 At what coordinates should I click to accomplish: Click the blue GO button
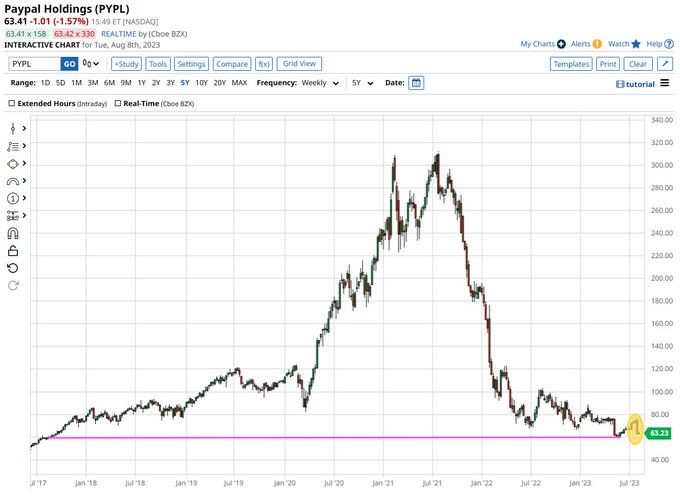(x=69, y=64)
